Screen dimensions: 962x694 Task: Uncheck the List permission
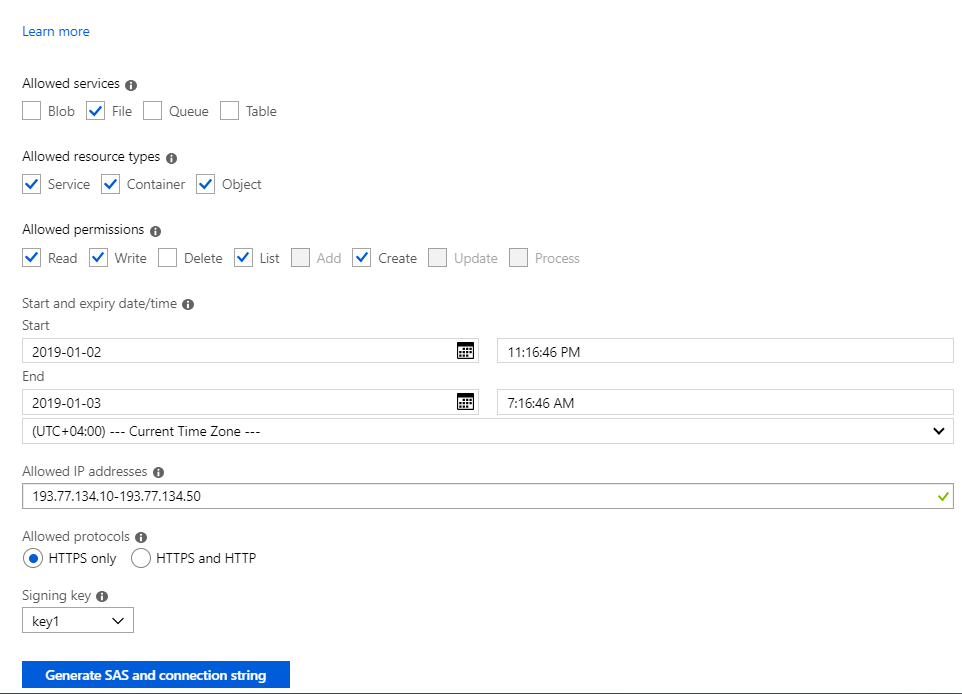point(244,258)
